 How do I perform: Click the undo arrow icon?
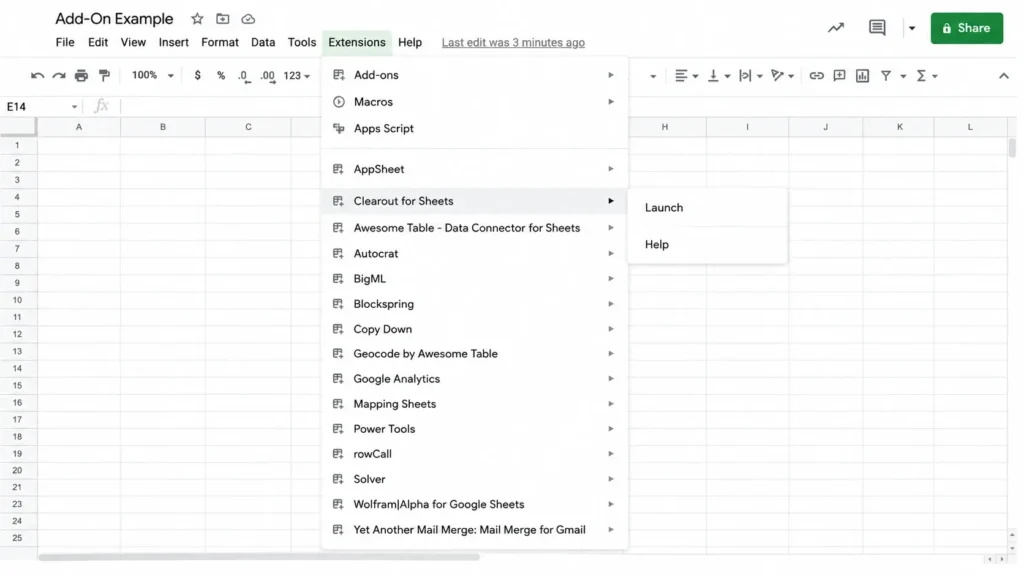(37, 76)
